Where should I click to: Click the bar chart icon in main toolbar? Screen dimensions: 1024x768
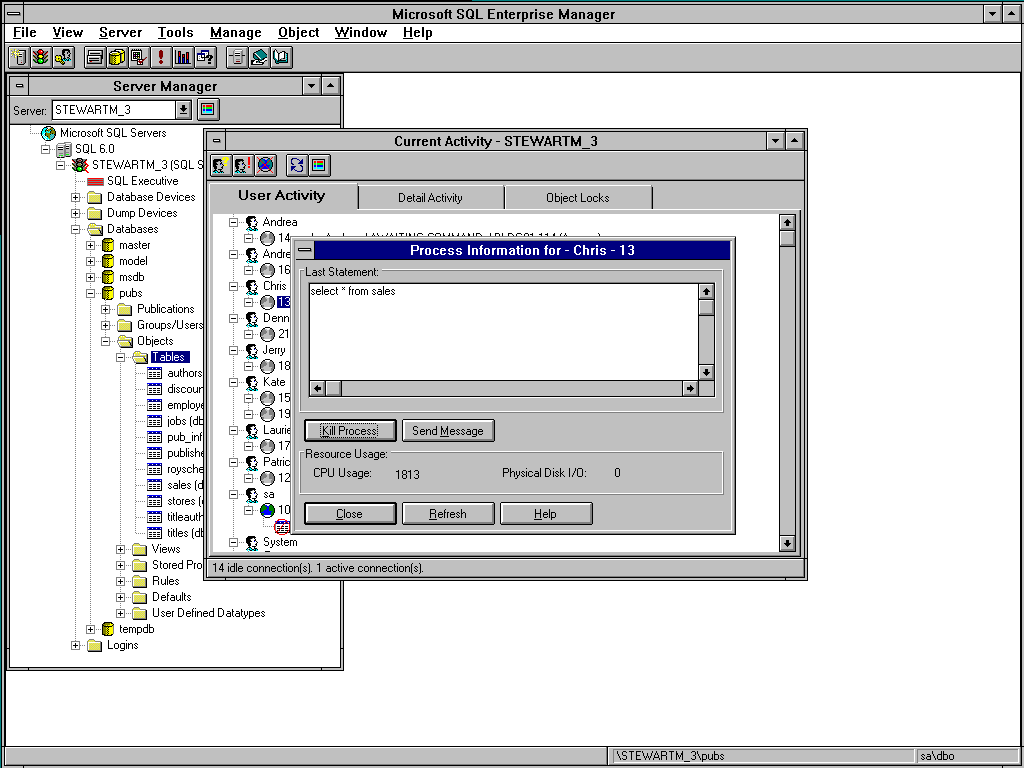183,57
